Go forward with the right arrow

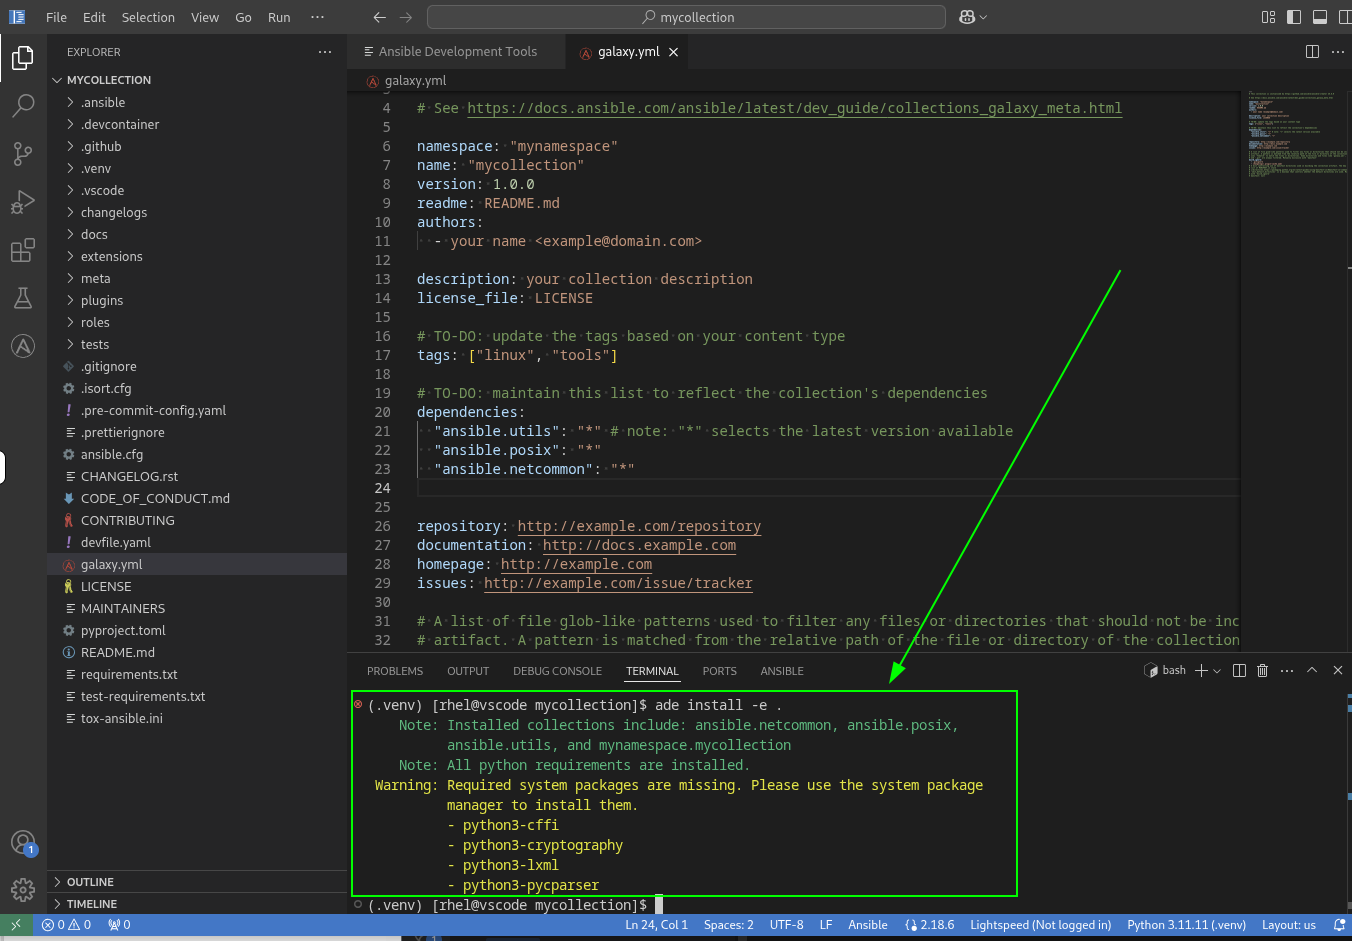405,17
